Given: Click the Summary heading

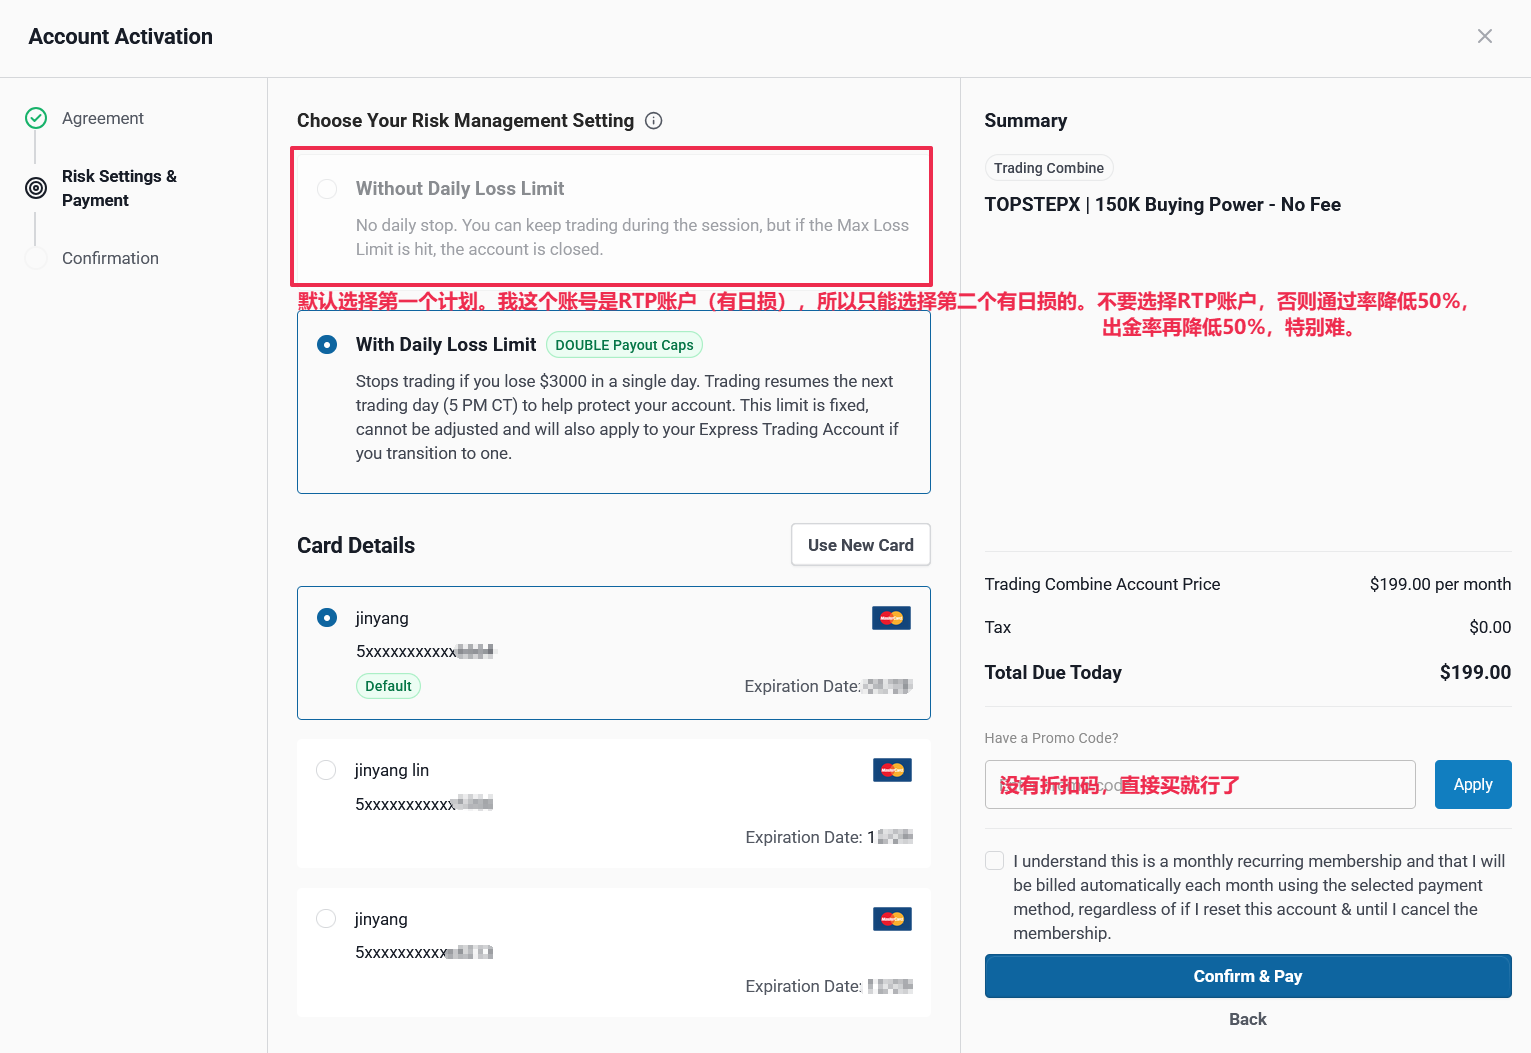Looking at the screenshot, I should (1026, 121).
